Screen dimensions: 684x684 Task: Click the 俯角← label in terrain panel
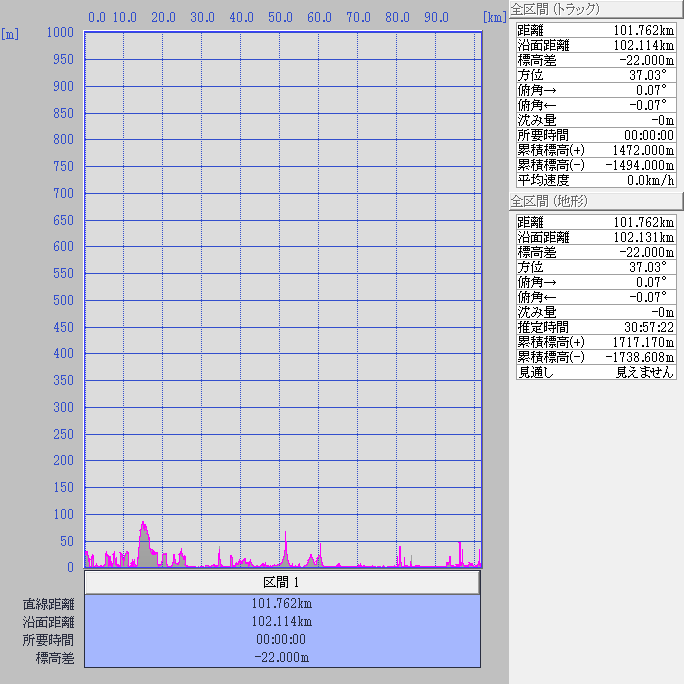pyautogui.click(x=537, y=298)
